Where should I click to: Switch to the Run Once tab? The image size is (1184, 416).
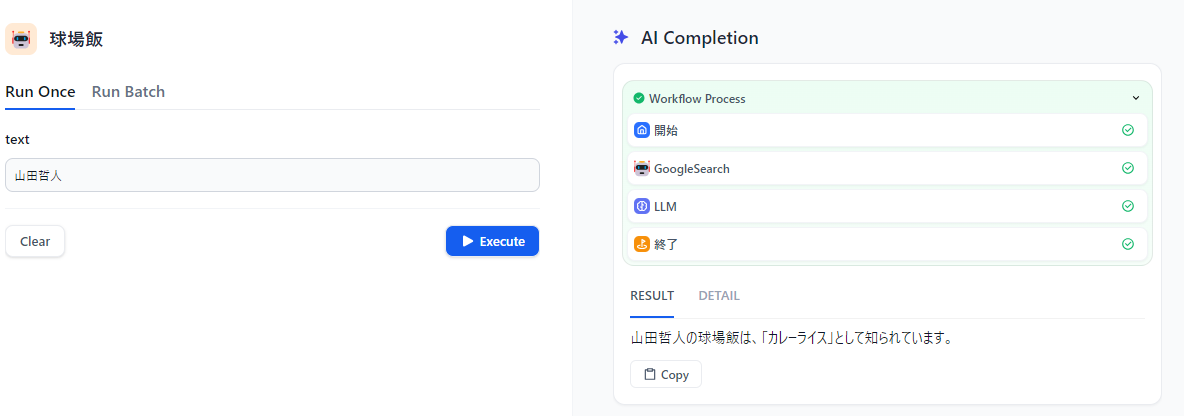[40, 92]
